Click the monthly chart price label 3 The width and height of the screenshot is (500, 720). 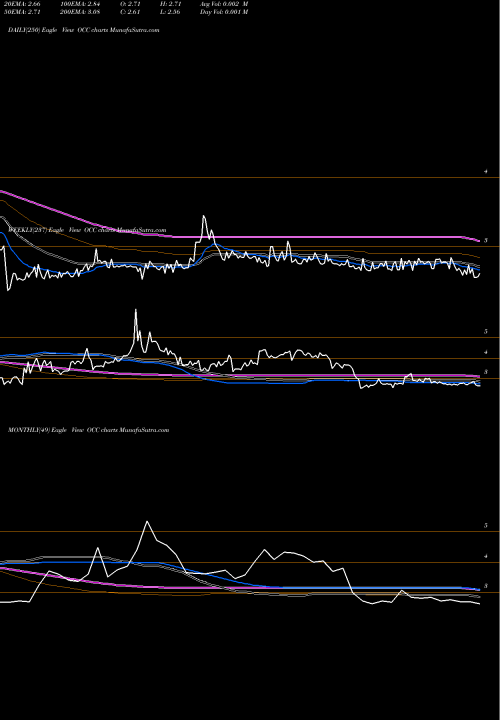(x=486, y=586)
